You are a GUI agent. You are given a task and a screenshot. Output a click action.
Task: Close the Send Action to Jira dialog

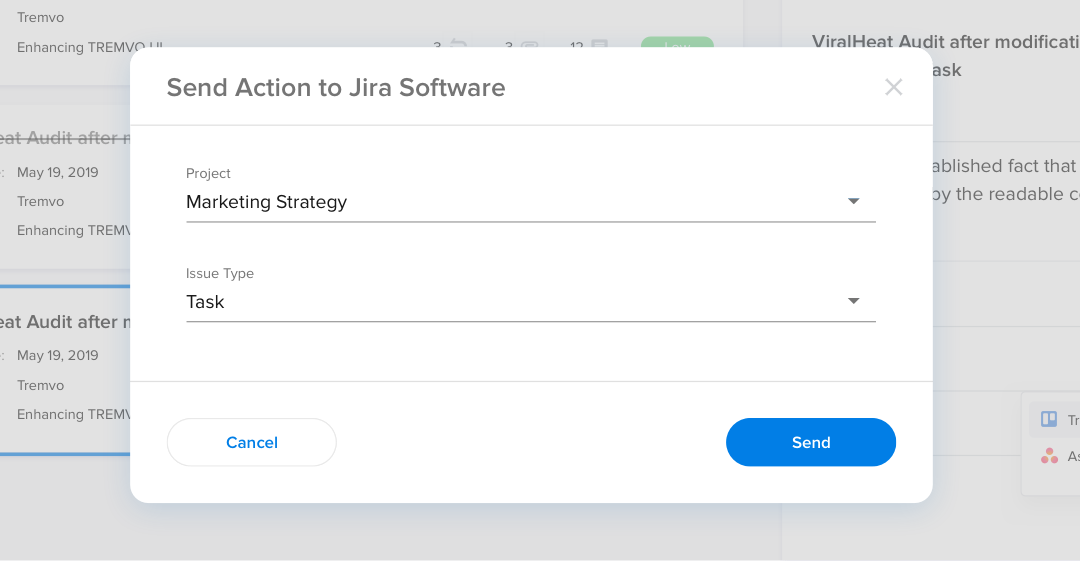[x=893, y=87]
